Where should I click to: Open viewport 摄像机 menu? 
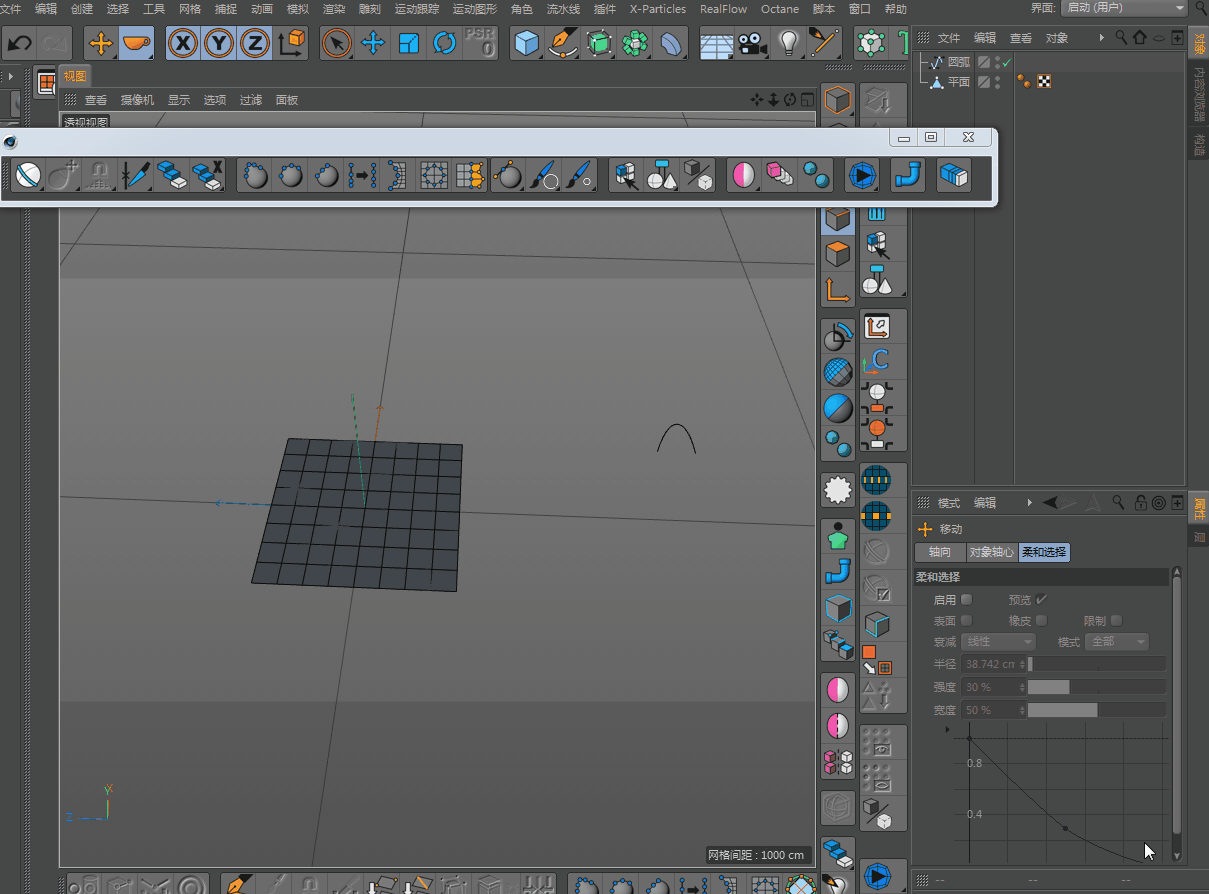click(137, 100)
